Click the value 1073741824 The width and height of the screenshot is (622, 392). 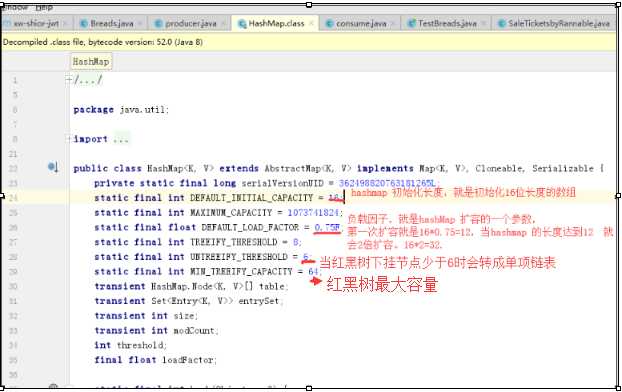click(x=313, y=213)
